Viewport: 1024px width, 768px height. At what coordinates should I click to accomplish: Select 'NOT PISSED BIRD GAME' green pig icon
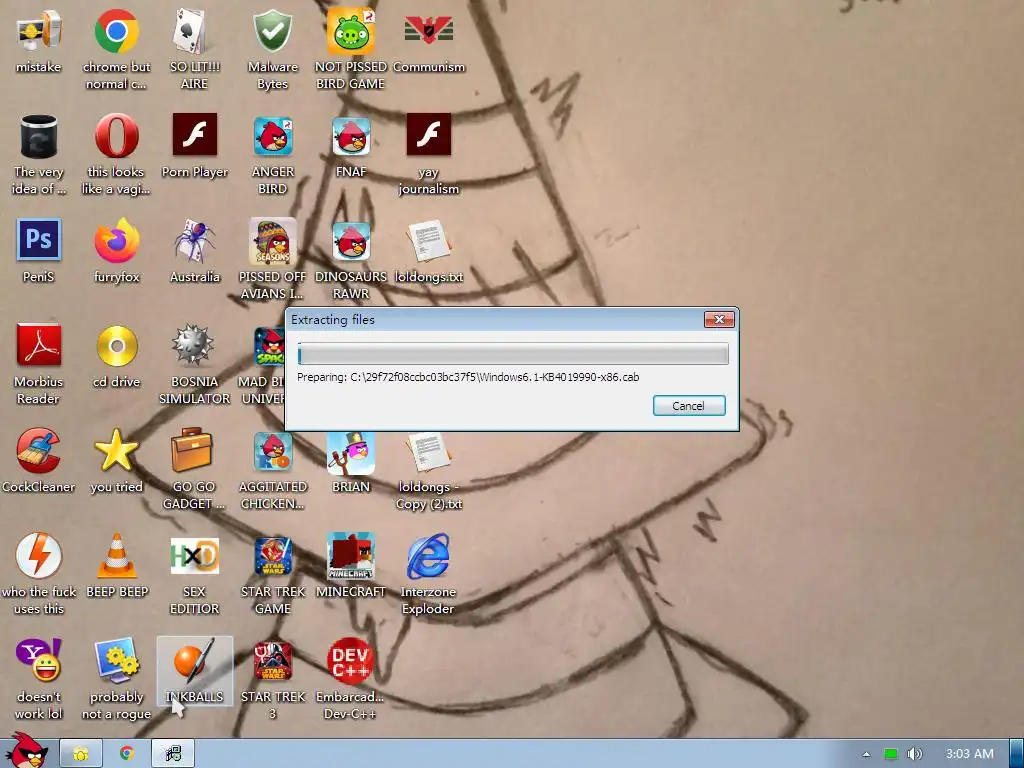(x=351, y=31)
